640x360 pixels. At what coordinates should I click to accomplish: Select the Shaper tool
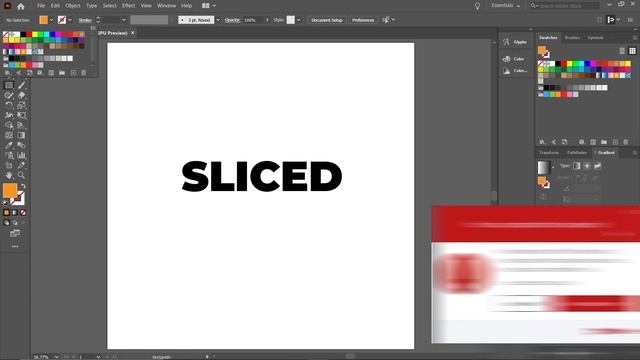click(9, 96)
